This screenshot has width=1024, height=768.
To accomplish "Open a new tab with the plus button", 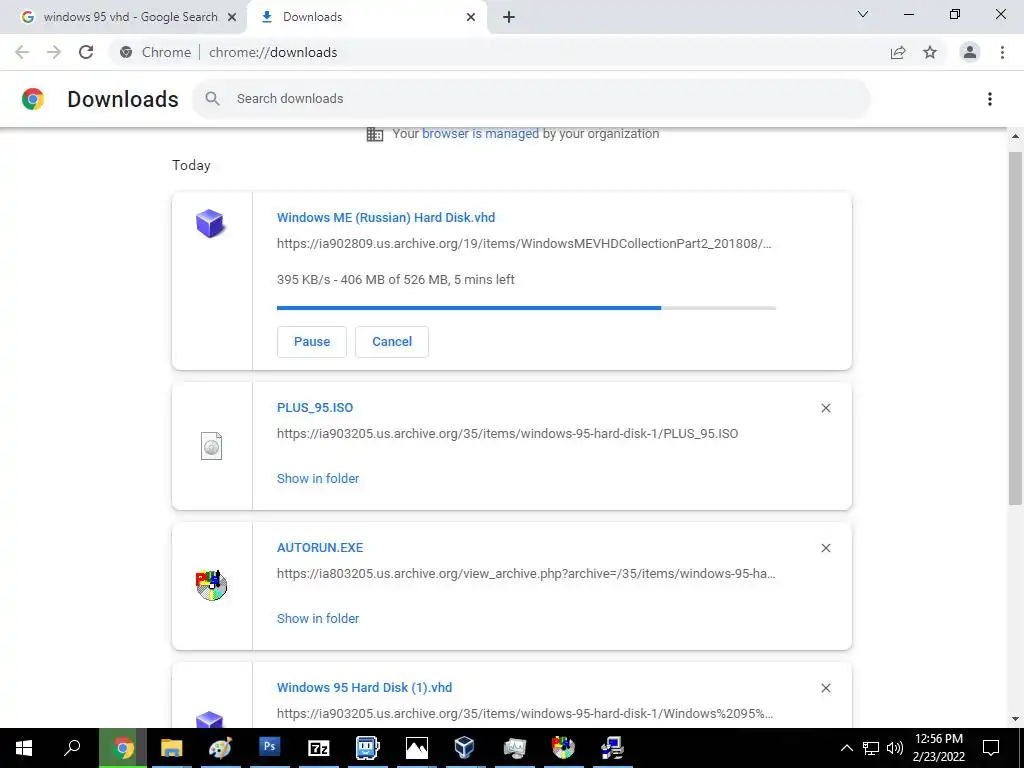I will click(509, 17).
